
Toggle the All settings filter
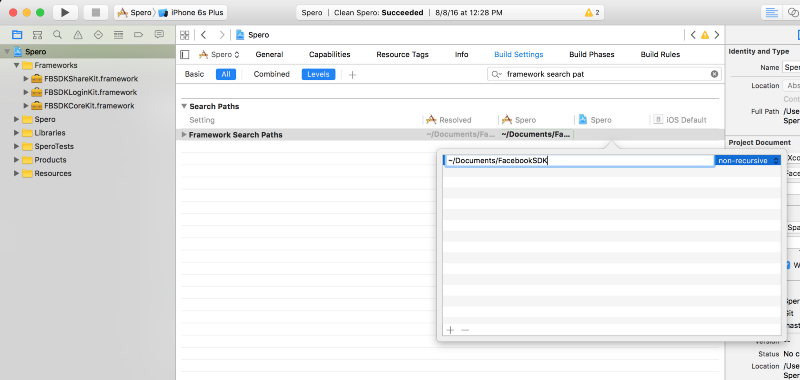click(x=226, y=74)
